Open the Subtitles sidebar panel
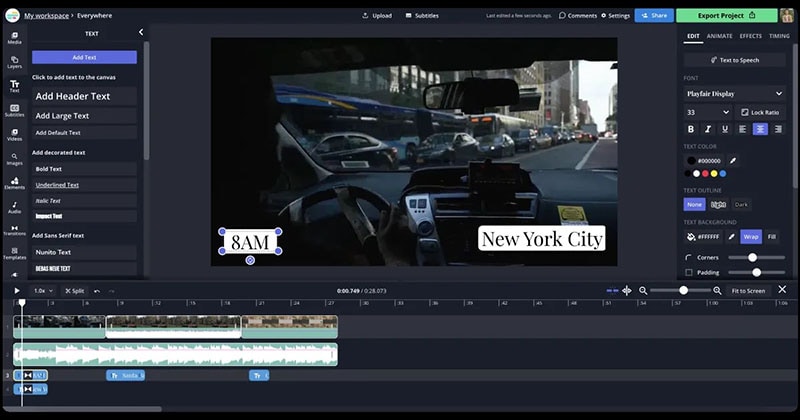The image size is (800, 420). [14, 111]
